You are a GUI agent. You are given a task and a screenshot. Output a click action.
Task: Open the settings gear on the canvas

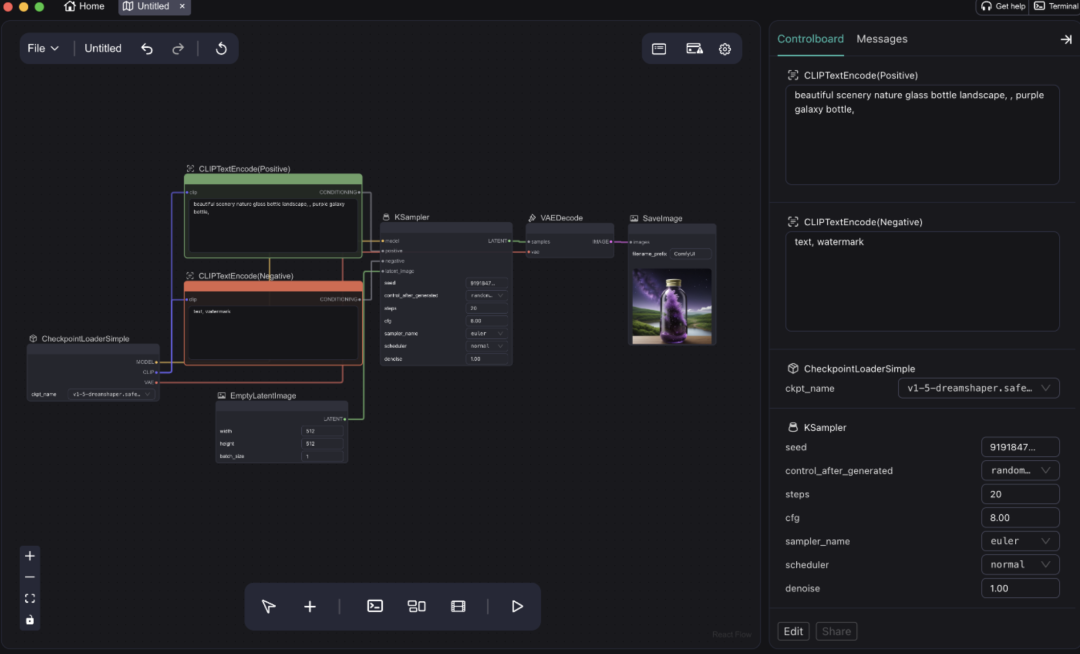(725, 48)
